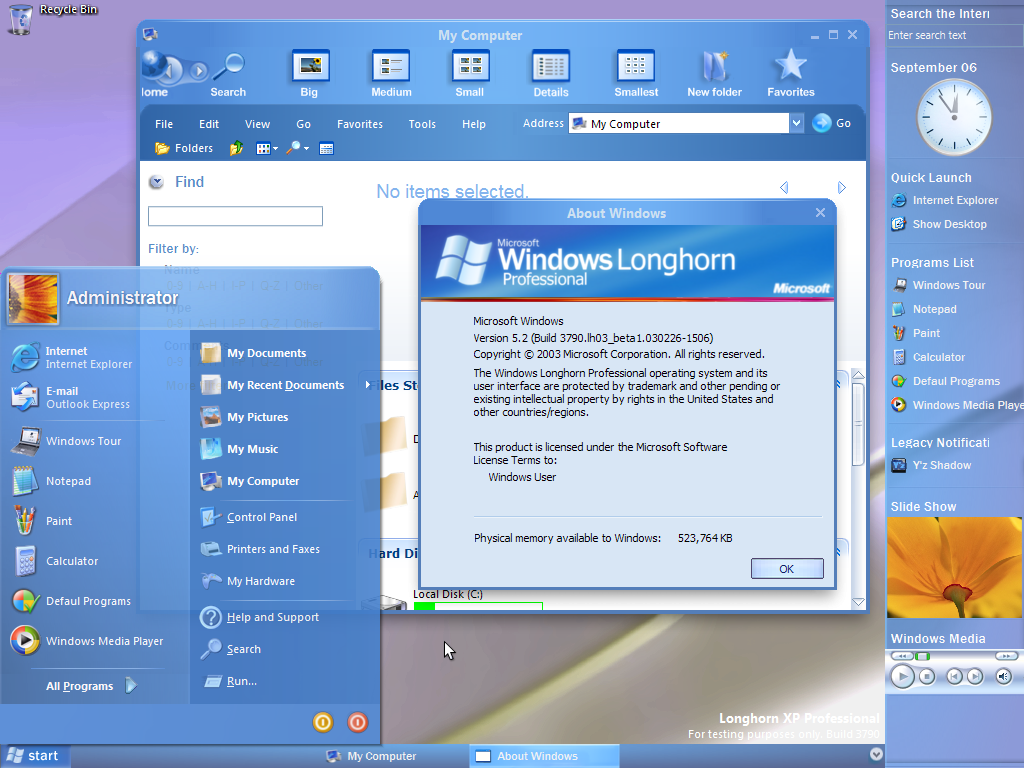The width and height of the screenshot is (1024, 768).
Task: Select the Details view icon in My Computer
Action: (x=551, y=73)
